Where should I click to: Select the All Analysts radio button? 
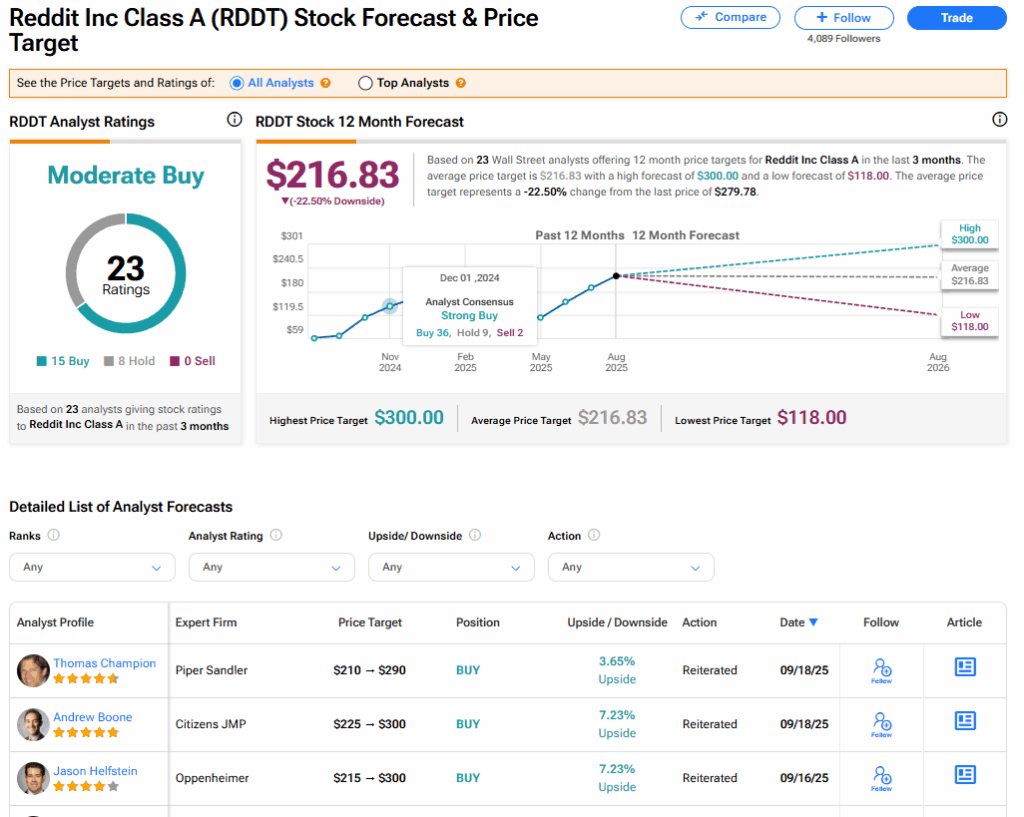point(237,84)
